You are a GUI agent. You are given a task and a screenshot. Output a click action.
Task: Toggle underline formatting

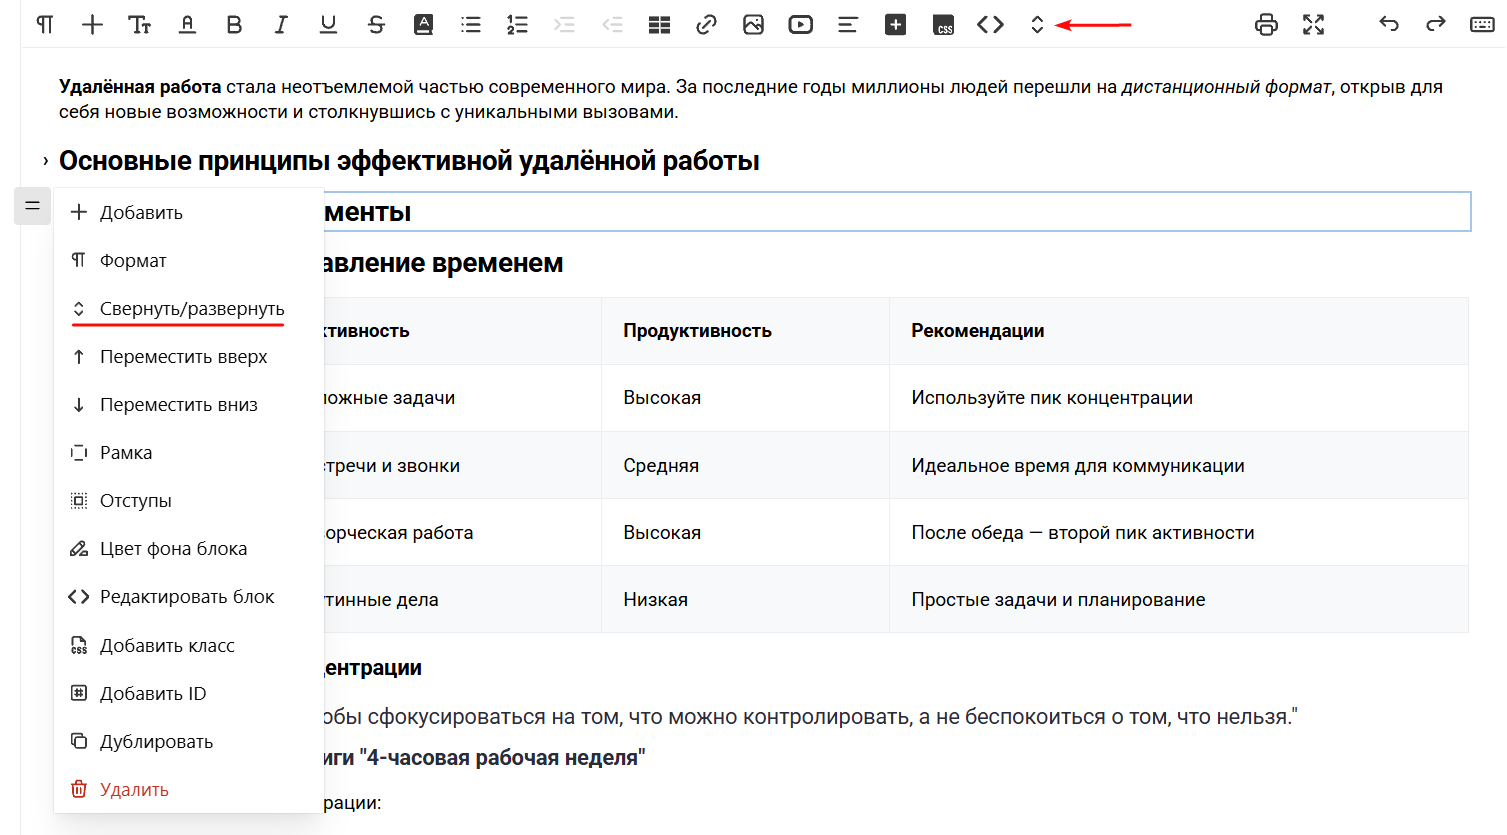click(328, 25)
